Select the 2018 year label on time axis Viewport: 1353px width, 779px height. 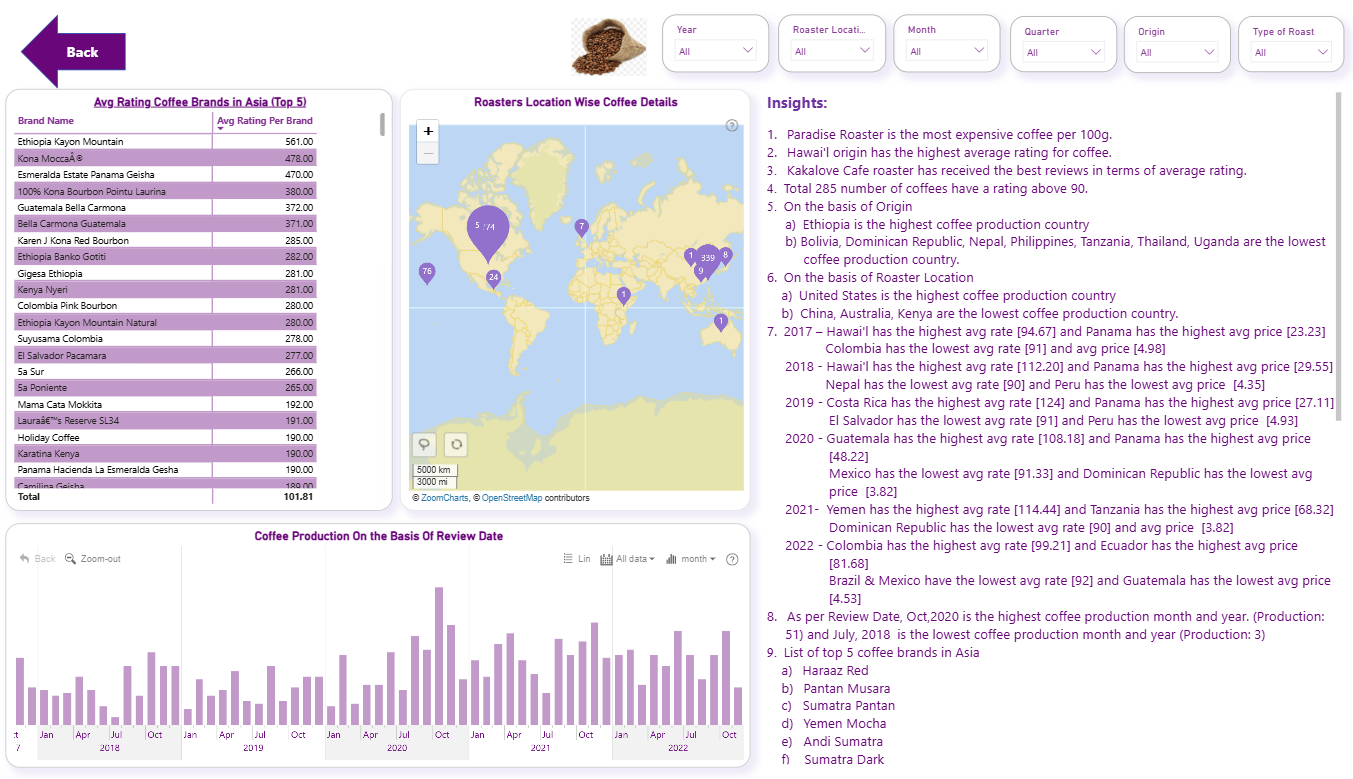pos(110,748)
